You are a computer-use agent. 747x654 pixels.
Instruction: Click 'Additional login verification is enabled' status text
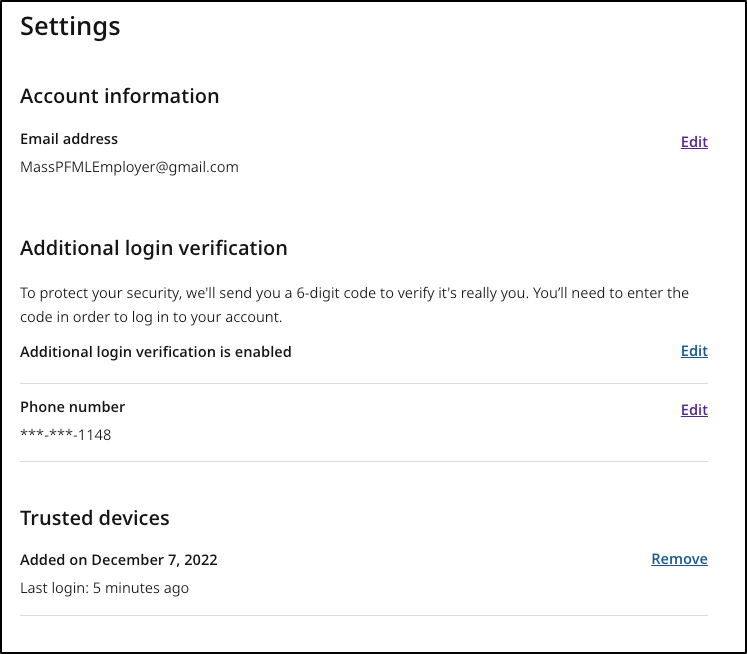pyautogui.click(x=156, y=352)
